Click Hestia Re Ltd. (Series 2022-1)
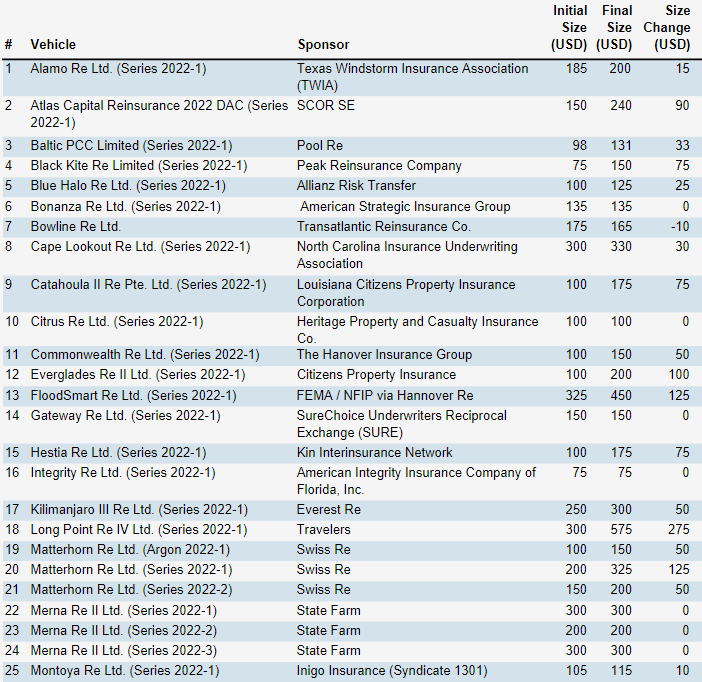Viewport: 702px width, 682px height. (x=118, y=453)
